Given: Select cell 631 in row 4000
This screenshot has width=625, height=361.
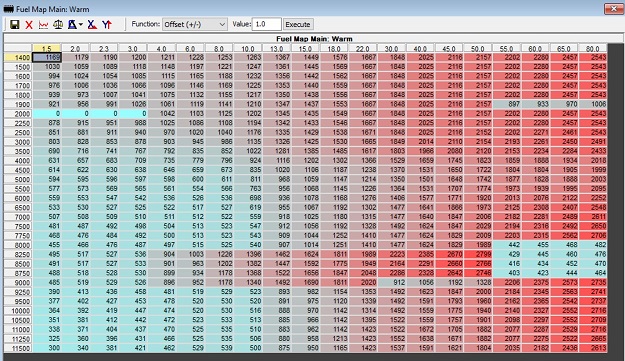Looking at the screenshot, I should pyautogui.click(x=47, y=160).
